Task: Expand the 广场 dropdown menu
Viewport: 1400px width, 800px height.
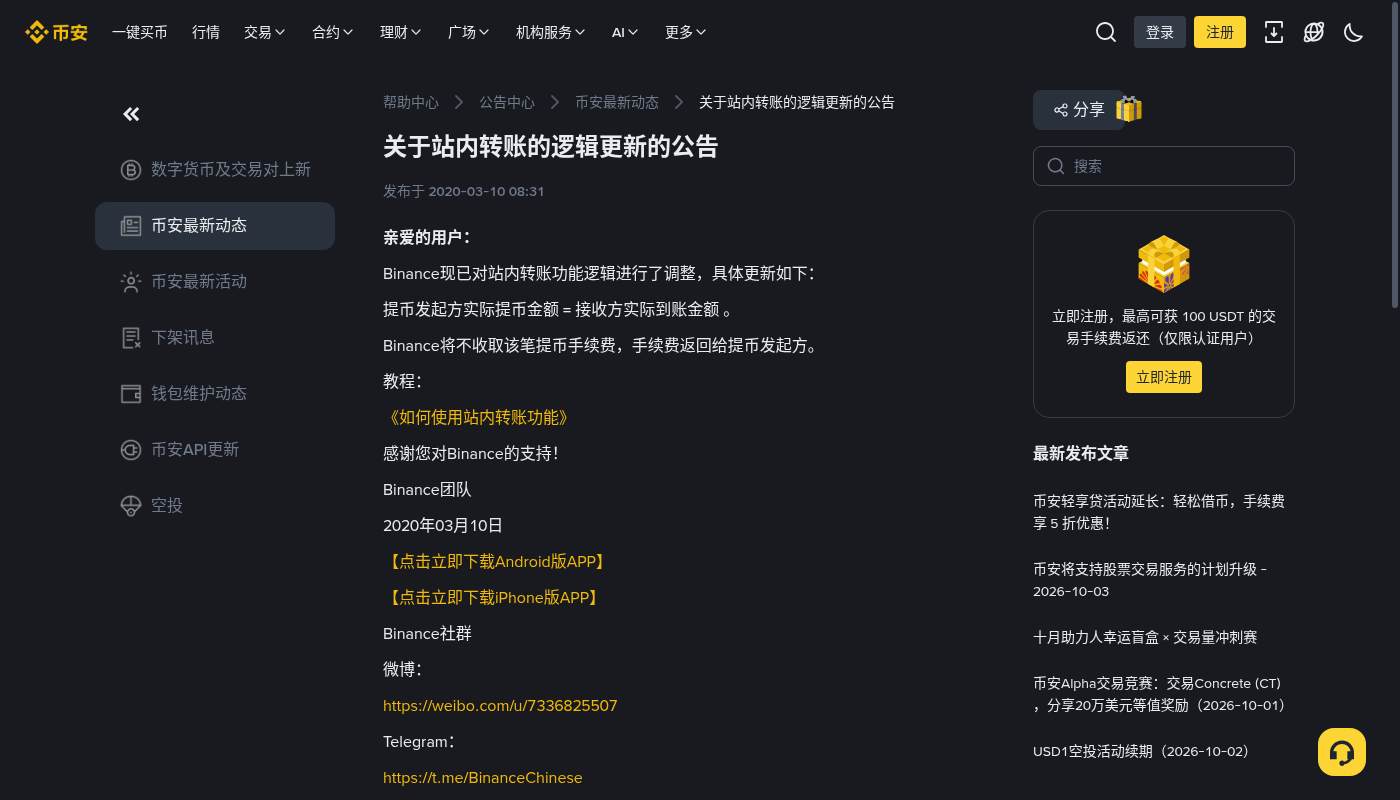Action: click(469, 32)
